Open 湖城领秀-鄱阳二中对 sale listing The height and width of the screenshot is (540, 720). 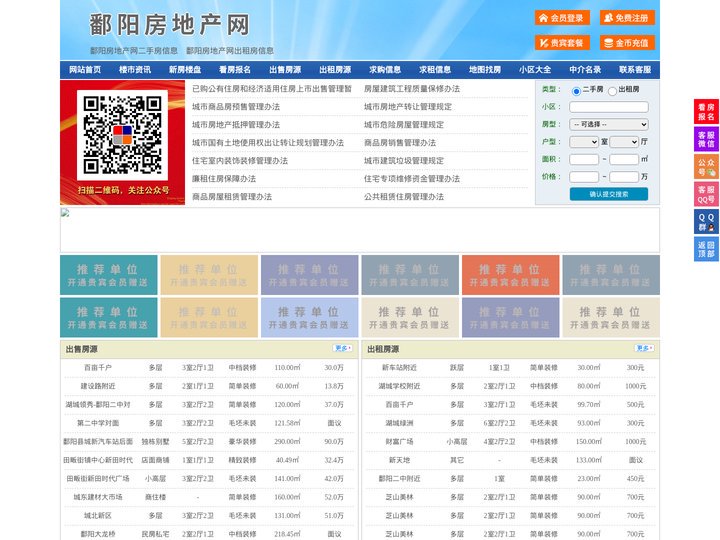point(98,405)
